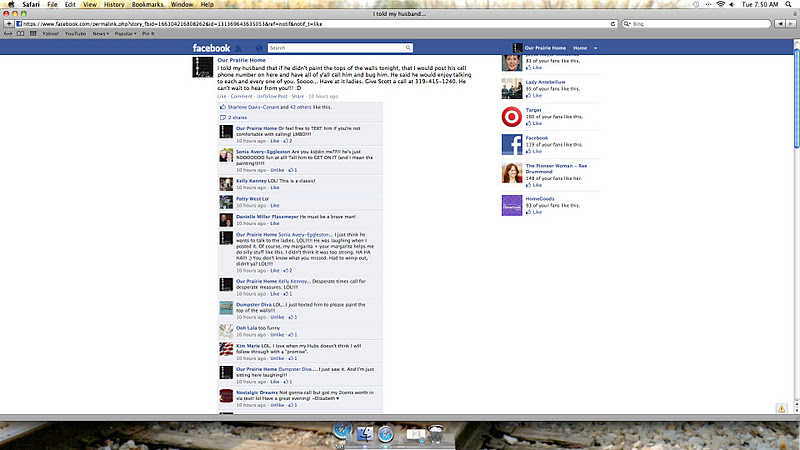Click the forward arrow beside the Bing field
This screenshot has height=450, width=800.
790,23
